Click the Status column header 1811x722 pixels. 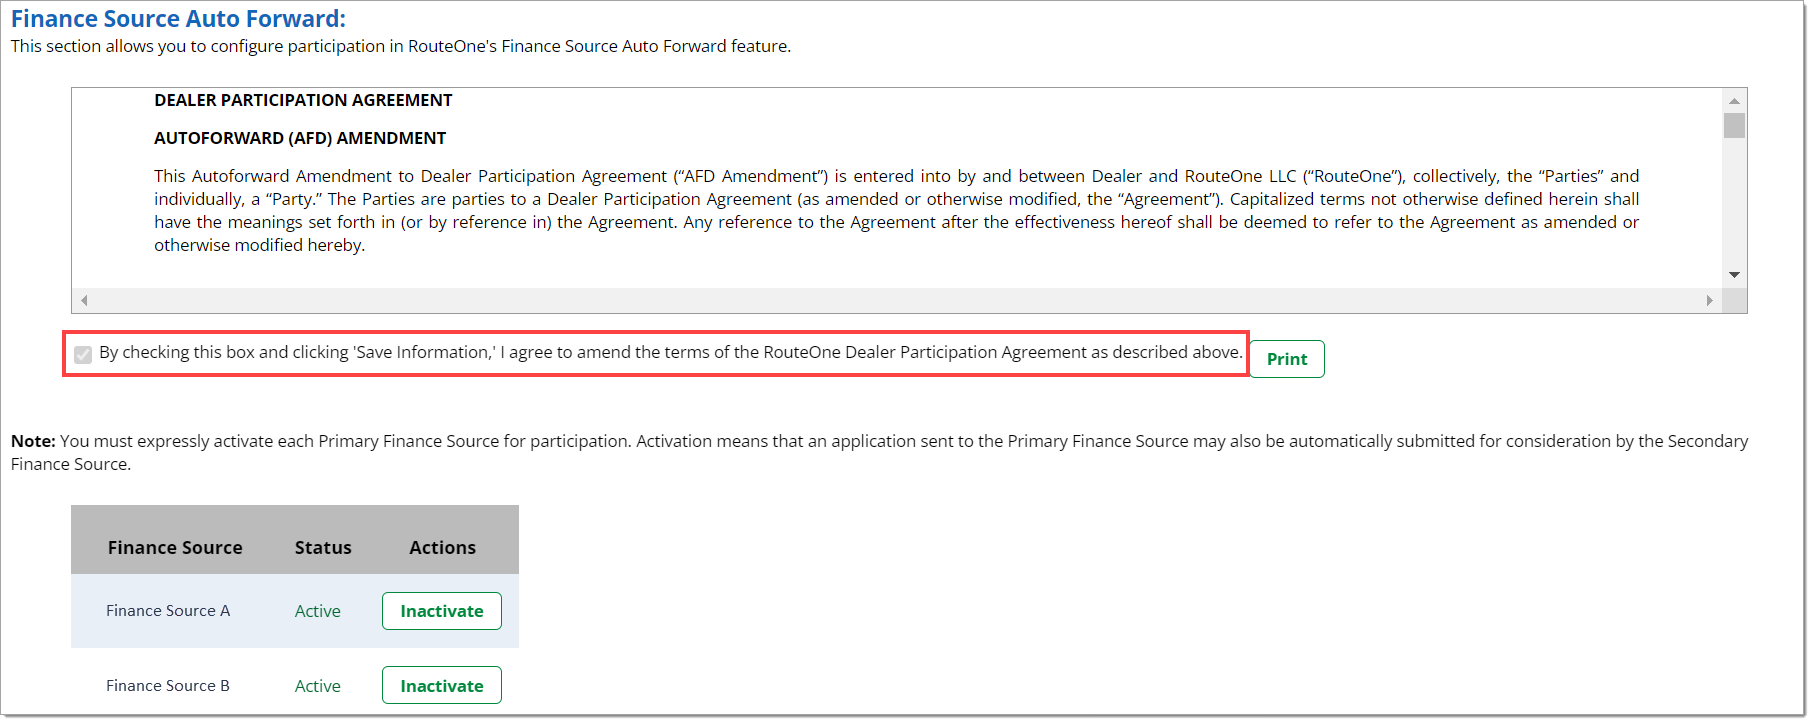[323, 547]
